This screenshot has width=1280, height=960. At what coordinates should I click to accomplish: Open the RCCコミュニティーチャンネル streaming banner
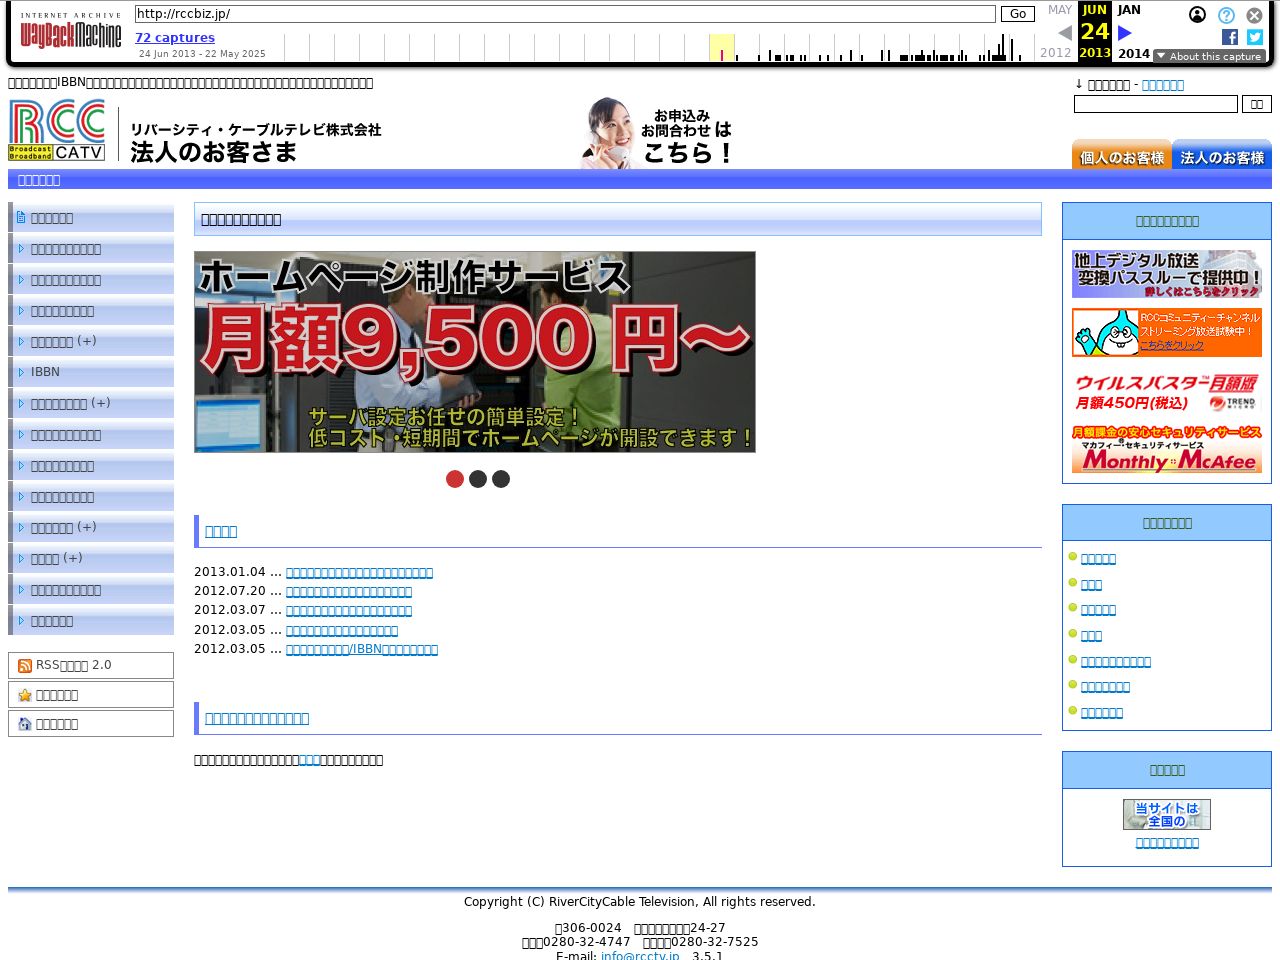(x=1167, y=332)
